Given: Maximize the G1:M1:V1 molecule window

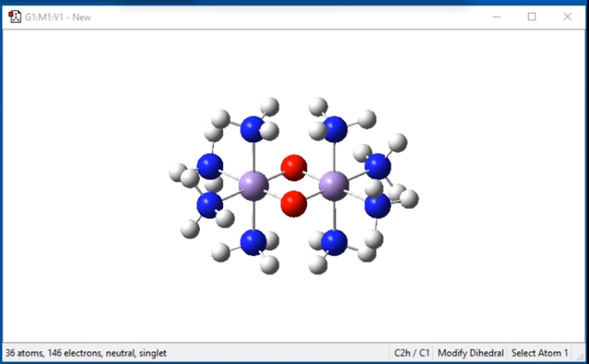Looking at the screenshot, I should (x=532, y=17).
